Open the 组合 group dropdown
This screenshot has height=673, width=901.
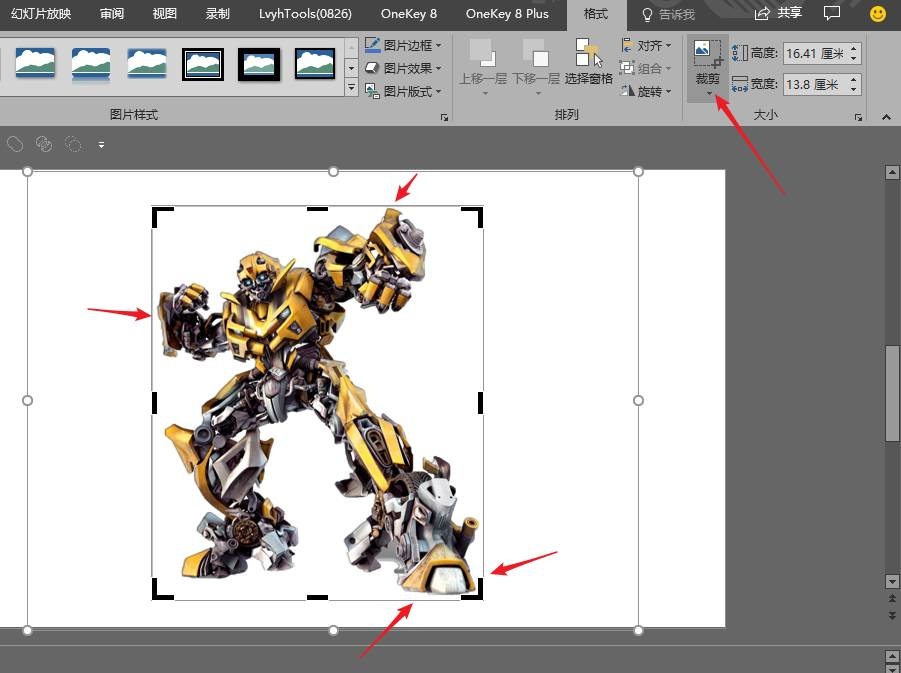pos(646,68)
